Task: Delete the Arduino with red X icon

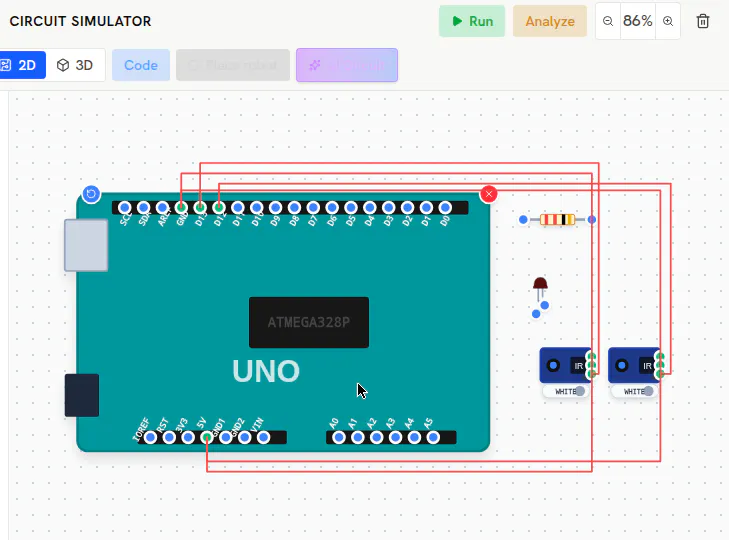Action: point(489,194)
